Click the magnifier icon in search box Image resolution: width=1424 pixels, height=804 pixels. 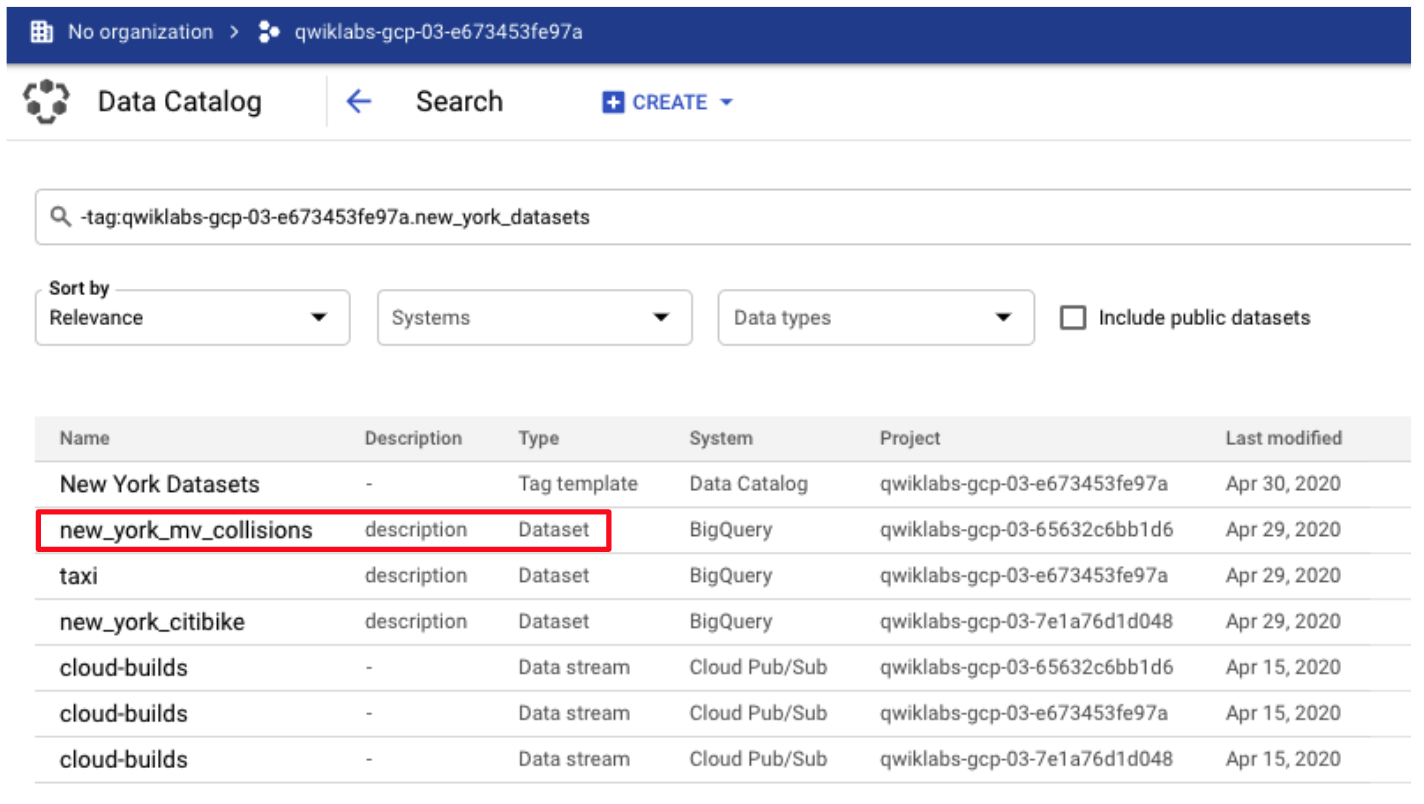[x=60, y=216]
